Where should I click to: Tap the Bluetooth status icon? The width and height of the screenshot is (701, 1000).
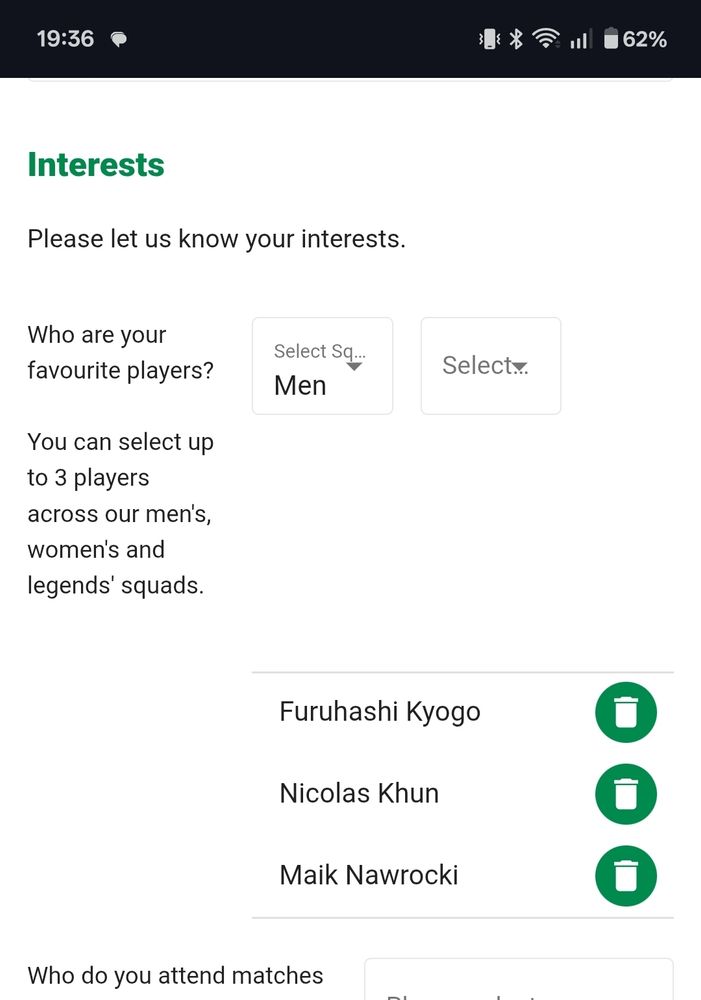tap(516, 39)
